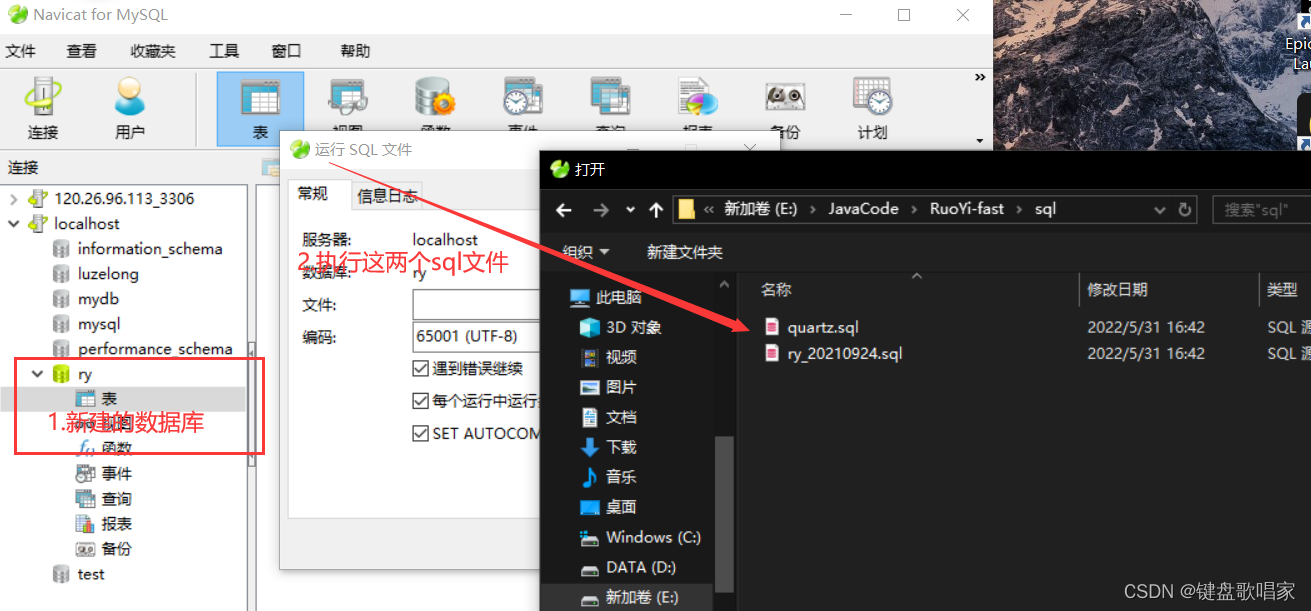Click the navigation pane scrollbar in Open dialog
Screen dimensions: 1311x611
(x=723, y=515)
